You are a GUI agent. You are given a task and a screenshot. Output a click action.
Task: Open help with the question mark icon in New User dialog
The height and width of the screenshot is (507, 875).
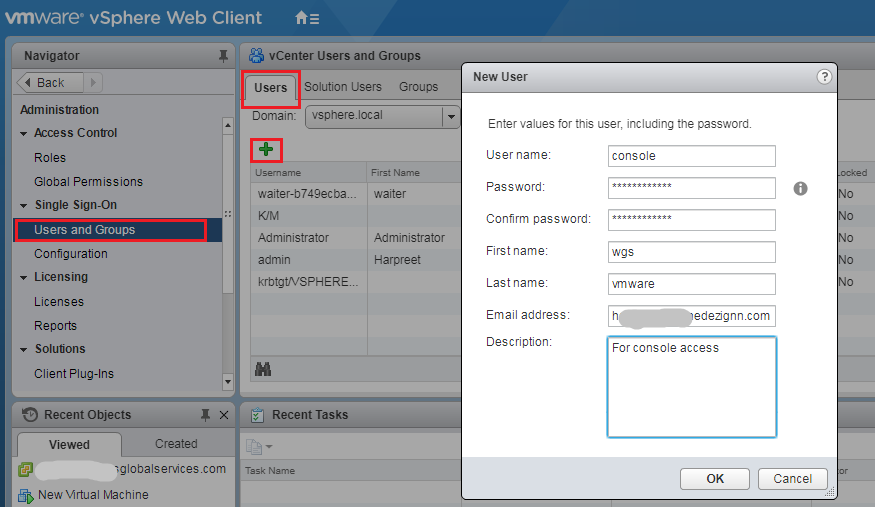(x=824, y=77)
